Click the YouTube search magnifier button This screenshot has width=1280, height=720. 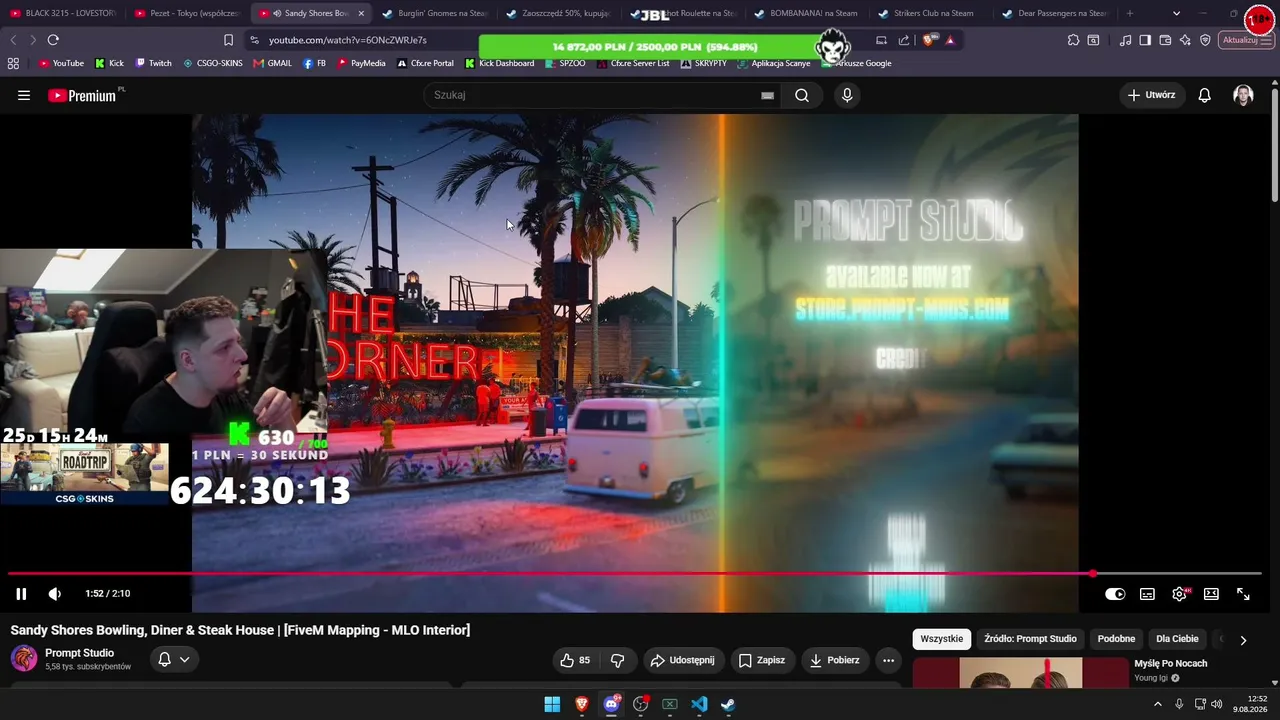(802, 95)
